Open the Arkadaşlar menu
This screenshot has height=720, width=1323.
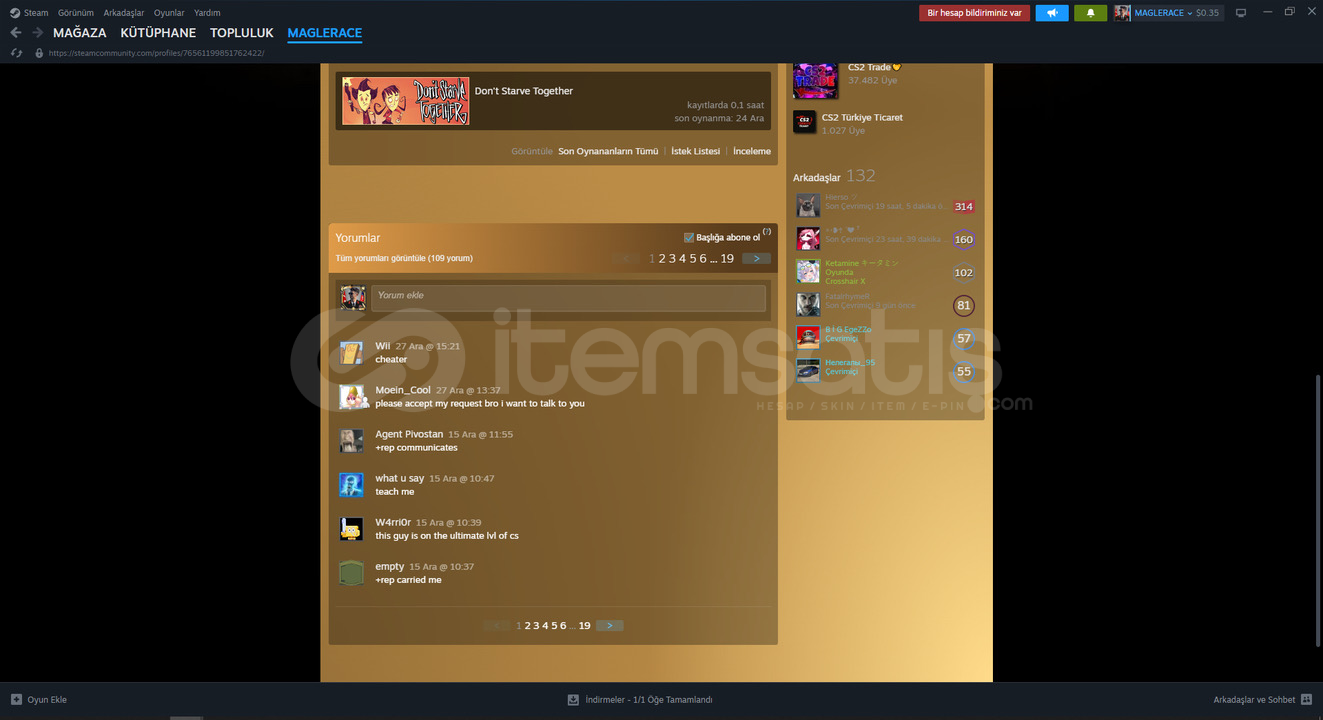tap(124, 13)
